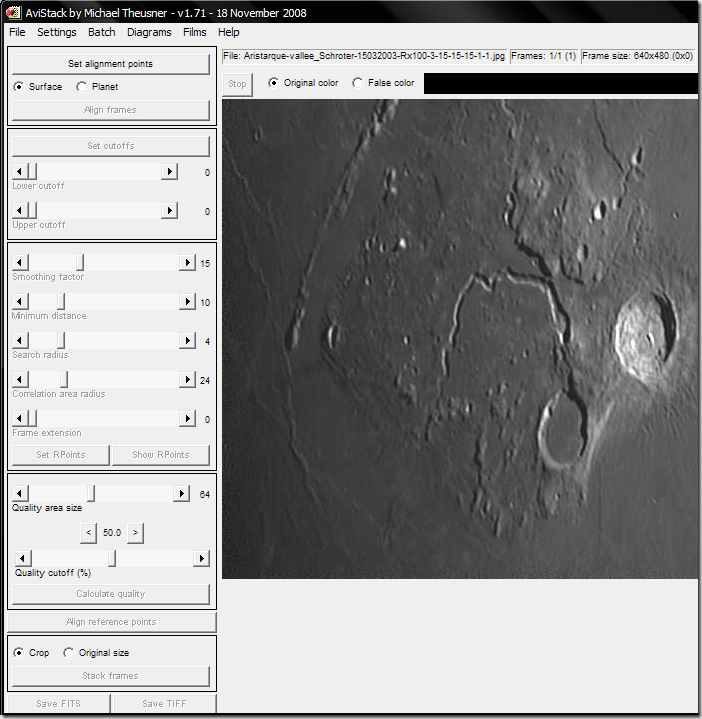Viewport: 702px width, 719px height.
Task: Open the Settings menu
Action: 57,32
